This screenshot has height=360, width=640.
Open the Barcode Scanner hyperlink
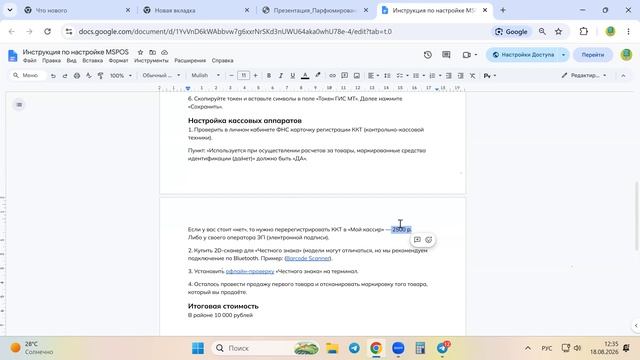click(x=308, y=258)
